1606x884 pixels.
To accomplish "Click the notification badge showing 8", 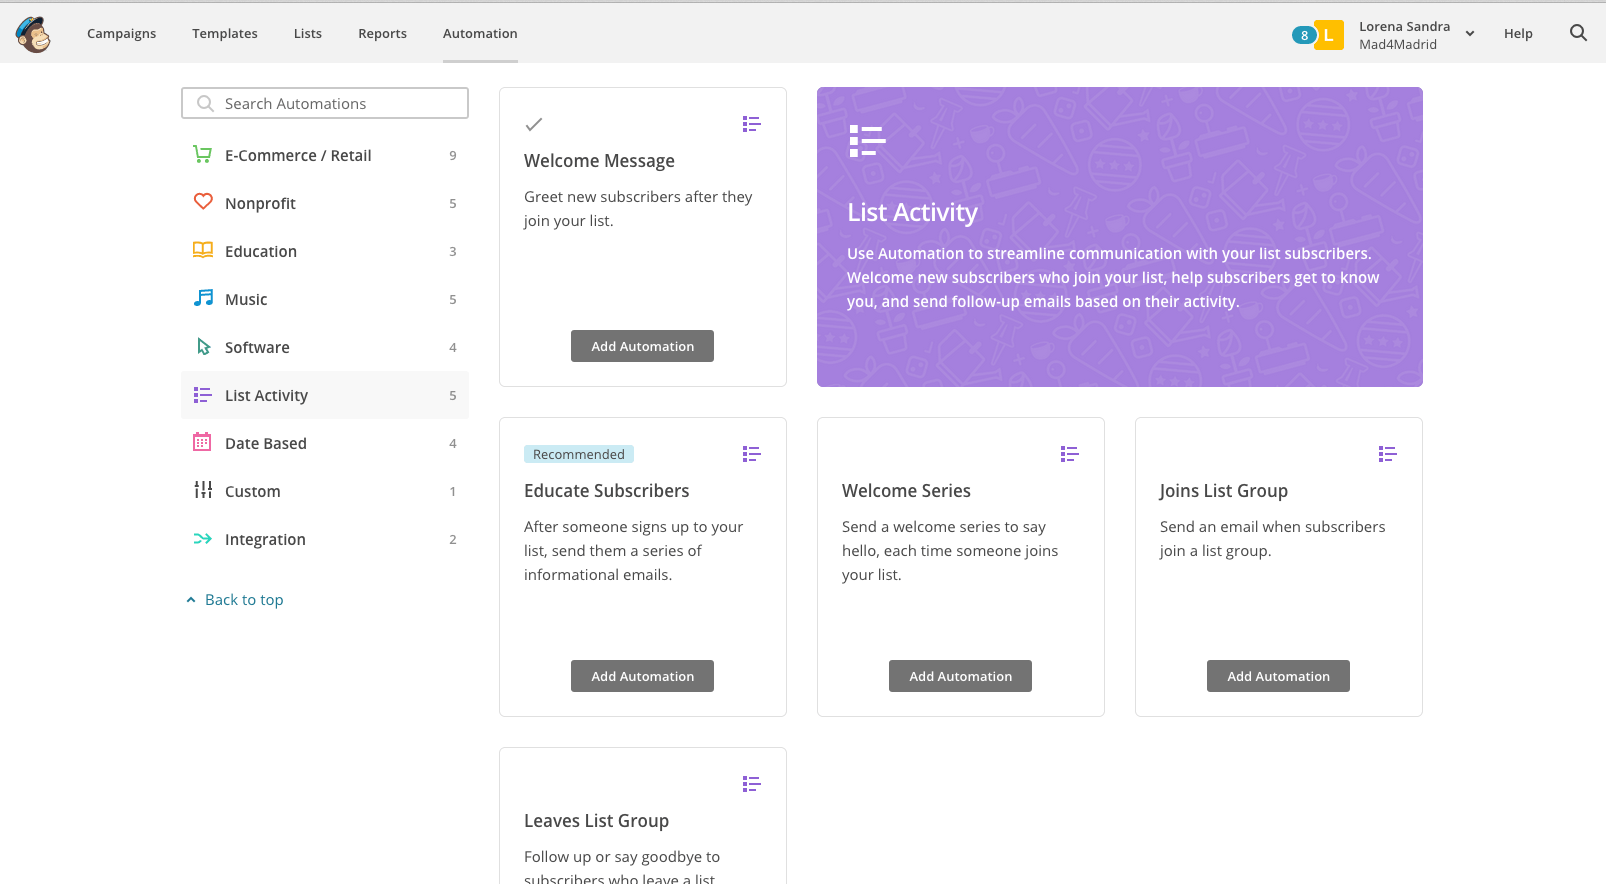I will [x=1303, y=35].
